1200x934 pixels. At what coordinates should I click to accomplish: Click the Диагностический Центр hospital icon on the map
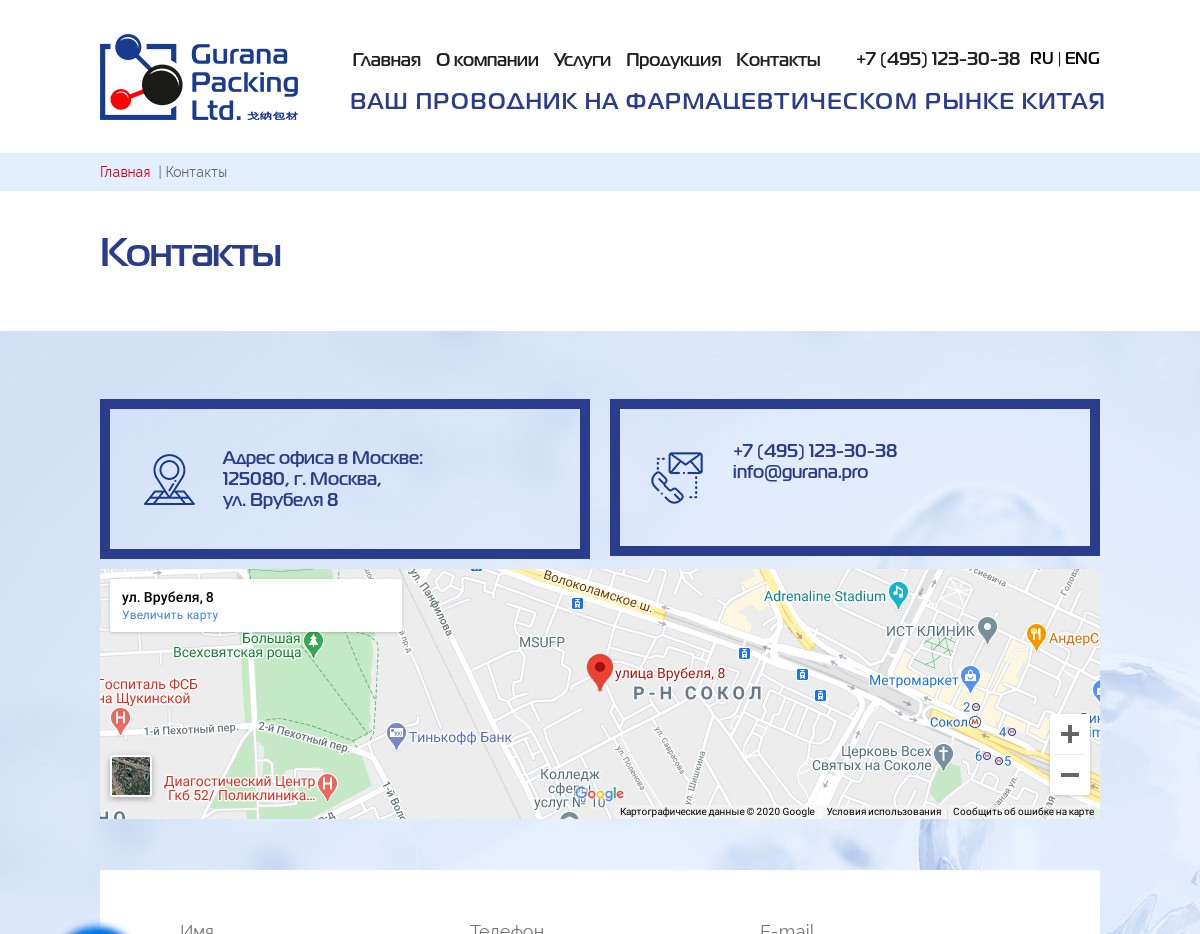click(x=327, y=786)
